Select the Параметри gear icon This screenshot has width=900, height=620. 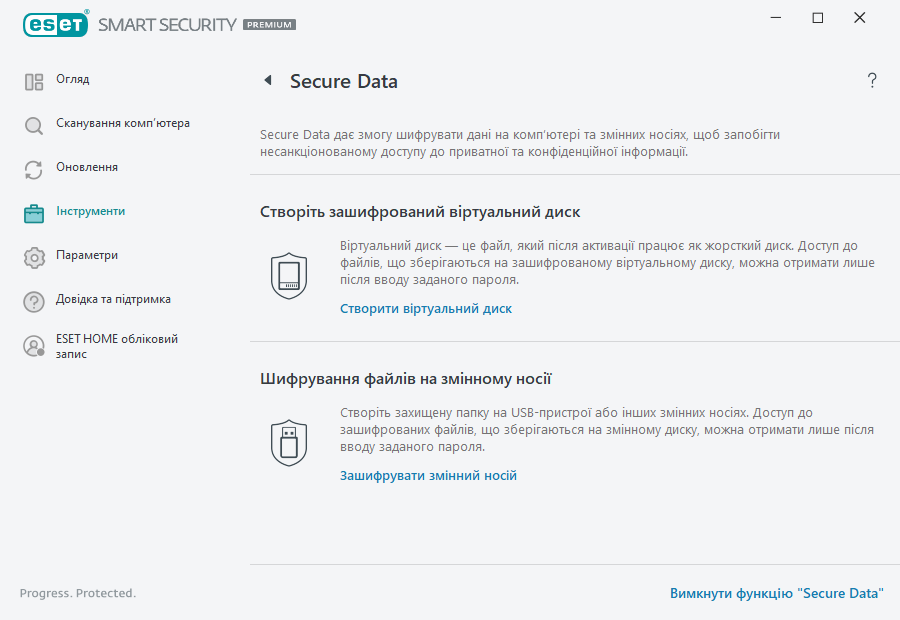coord(33,255)
